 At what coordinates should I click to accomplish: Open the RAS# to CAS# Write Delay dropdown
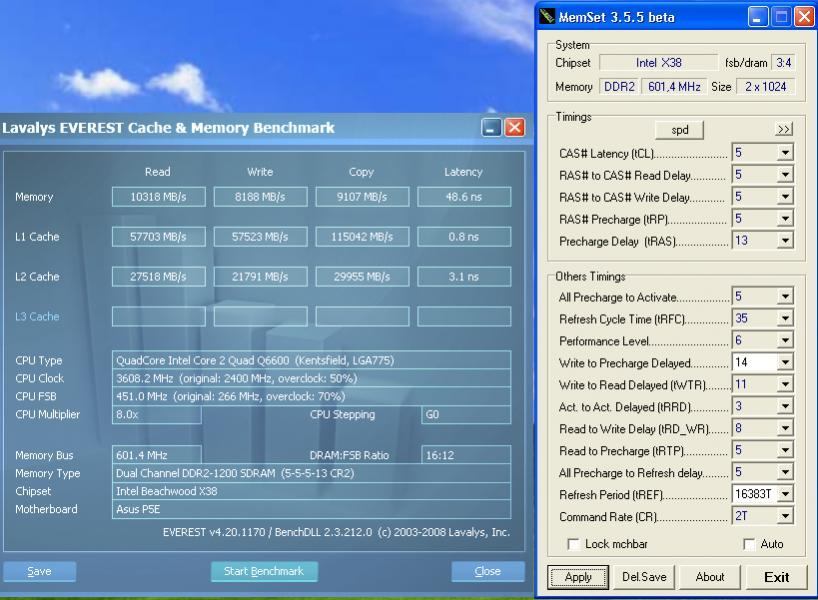[785, 197]
